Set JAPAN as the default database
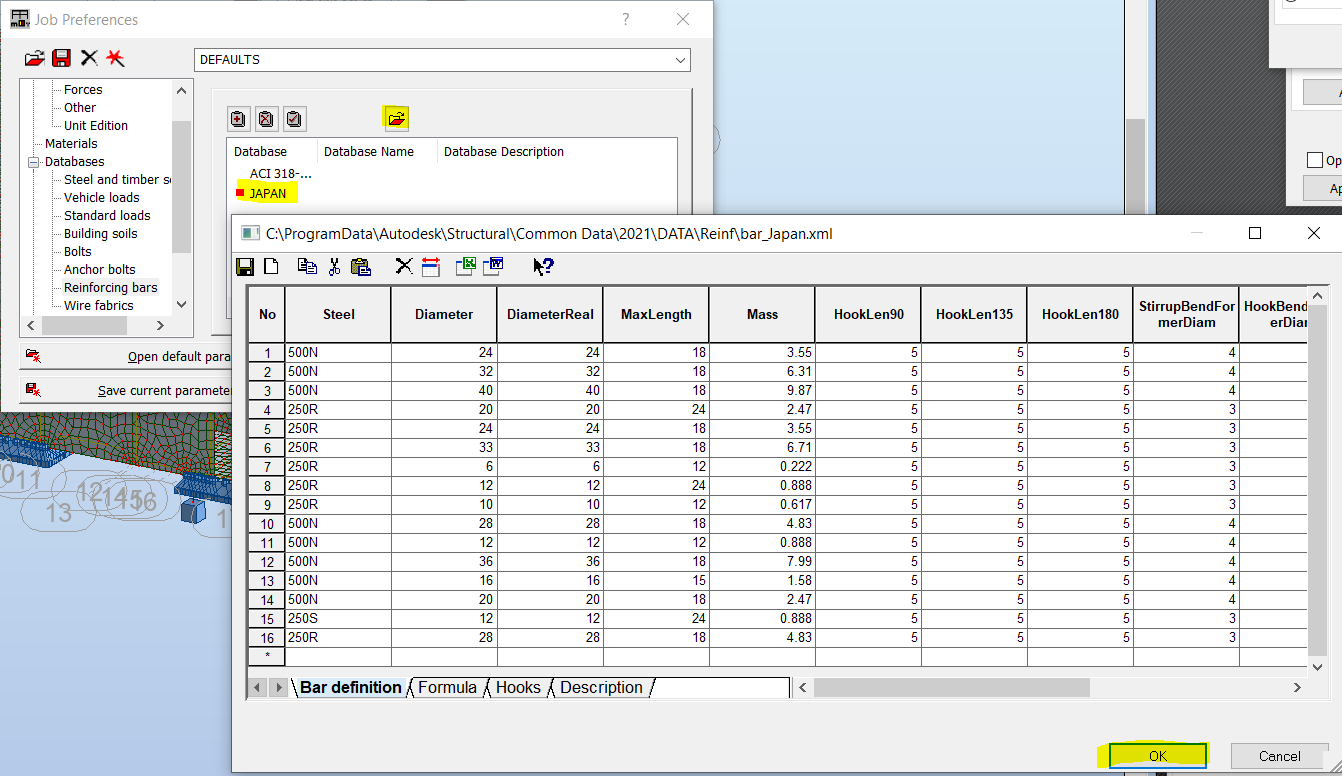The width and height of the screenshot is (1342, 776). (x=294, y=118)
